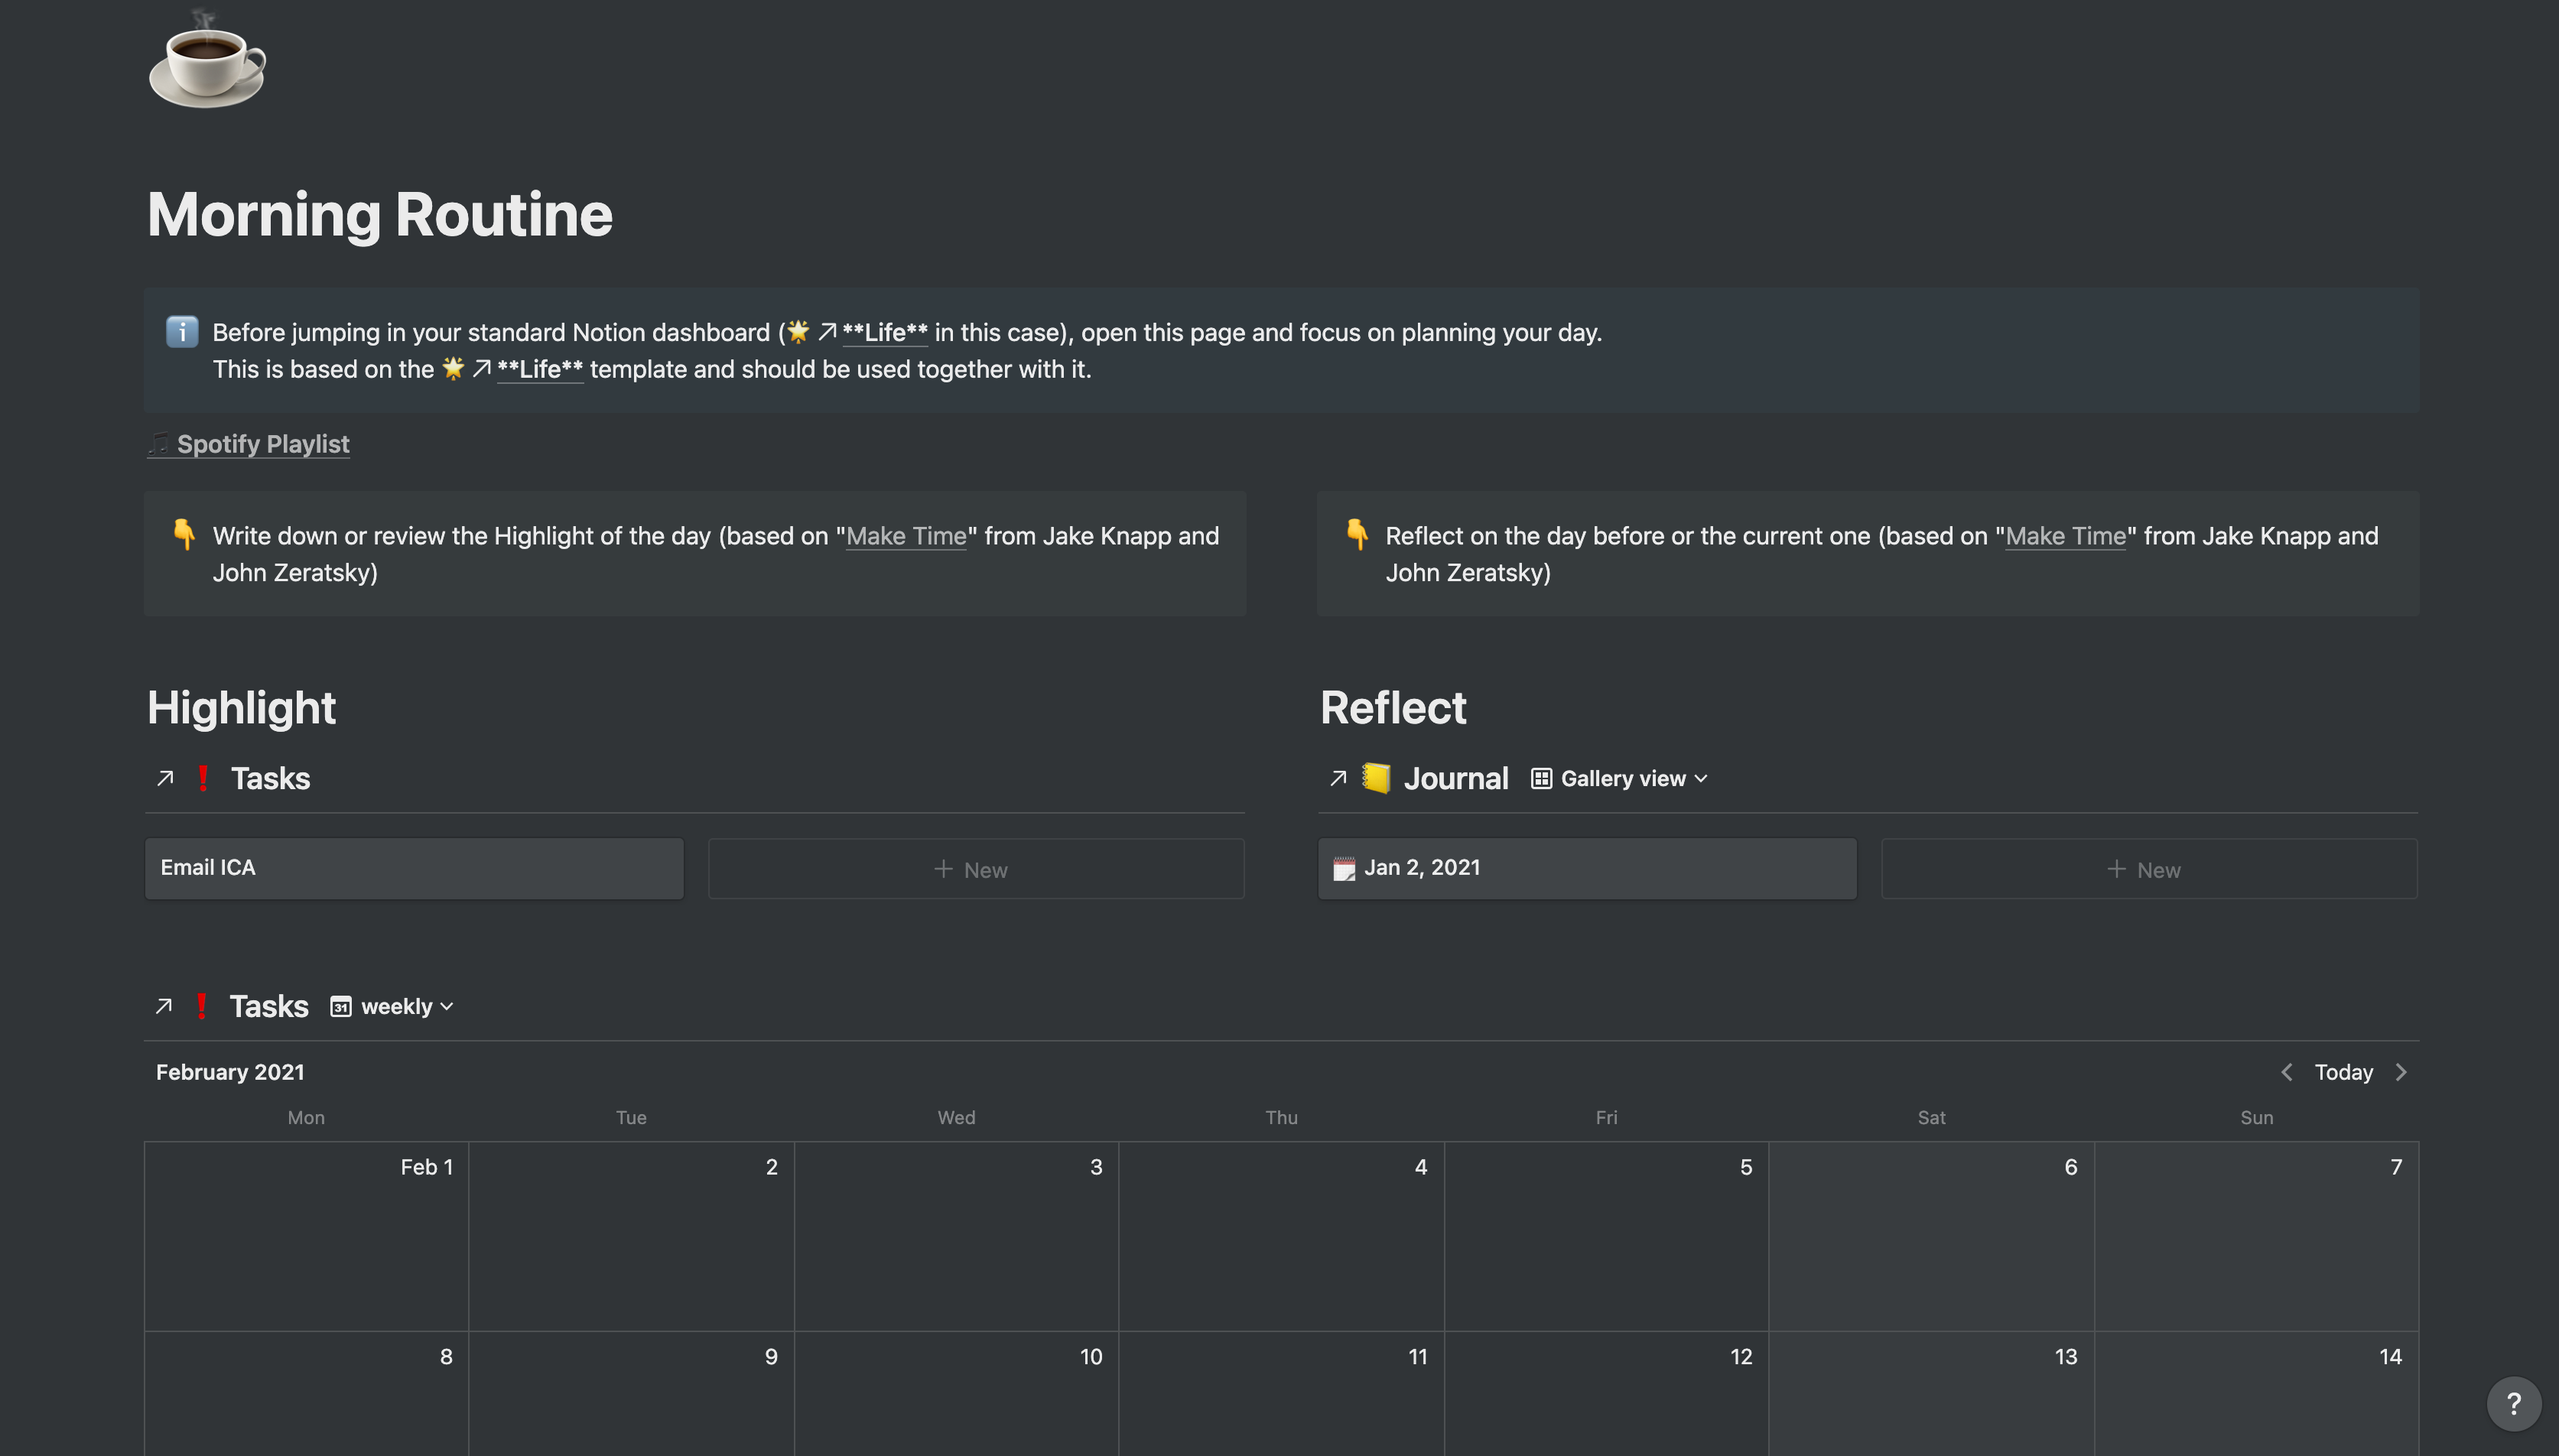The width and height of the screenshot is (2559, 1456).
Task: Click the Today button in calendar
Action: [2343, 1072]
